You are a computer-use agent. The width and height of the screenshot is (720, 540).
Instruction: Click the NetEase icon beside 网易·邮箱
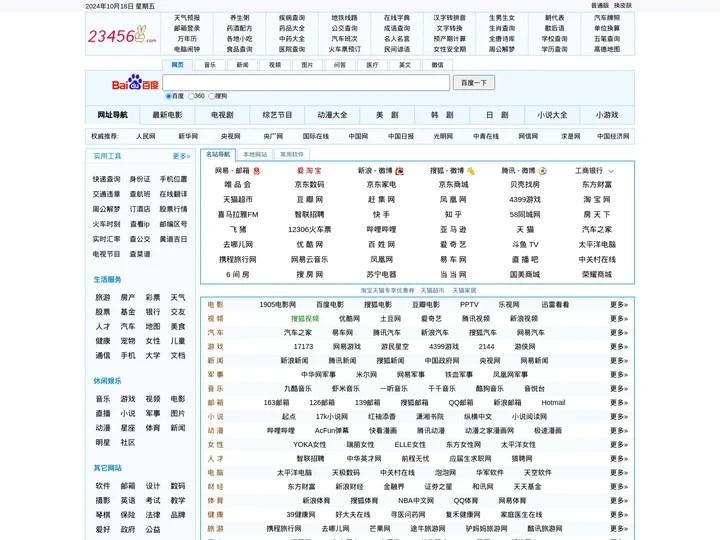(x=257, y=171)
